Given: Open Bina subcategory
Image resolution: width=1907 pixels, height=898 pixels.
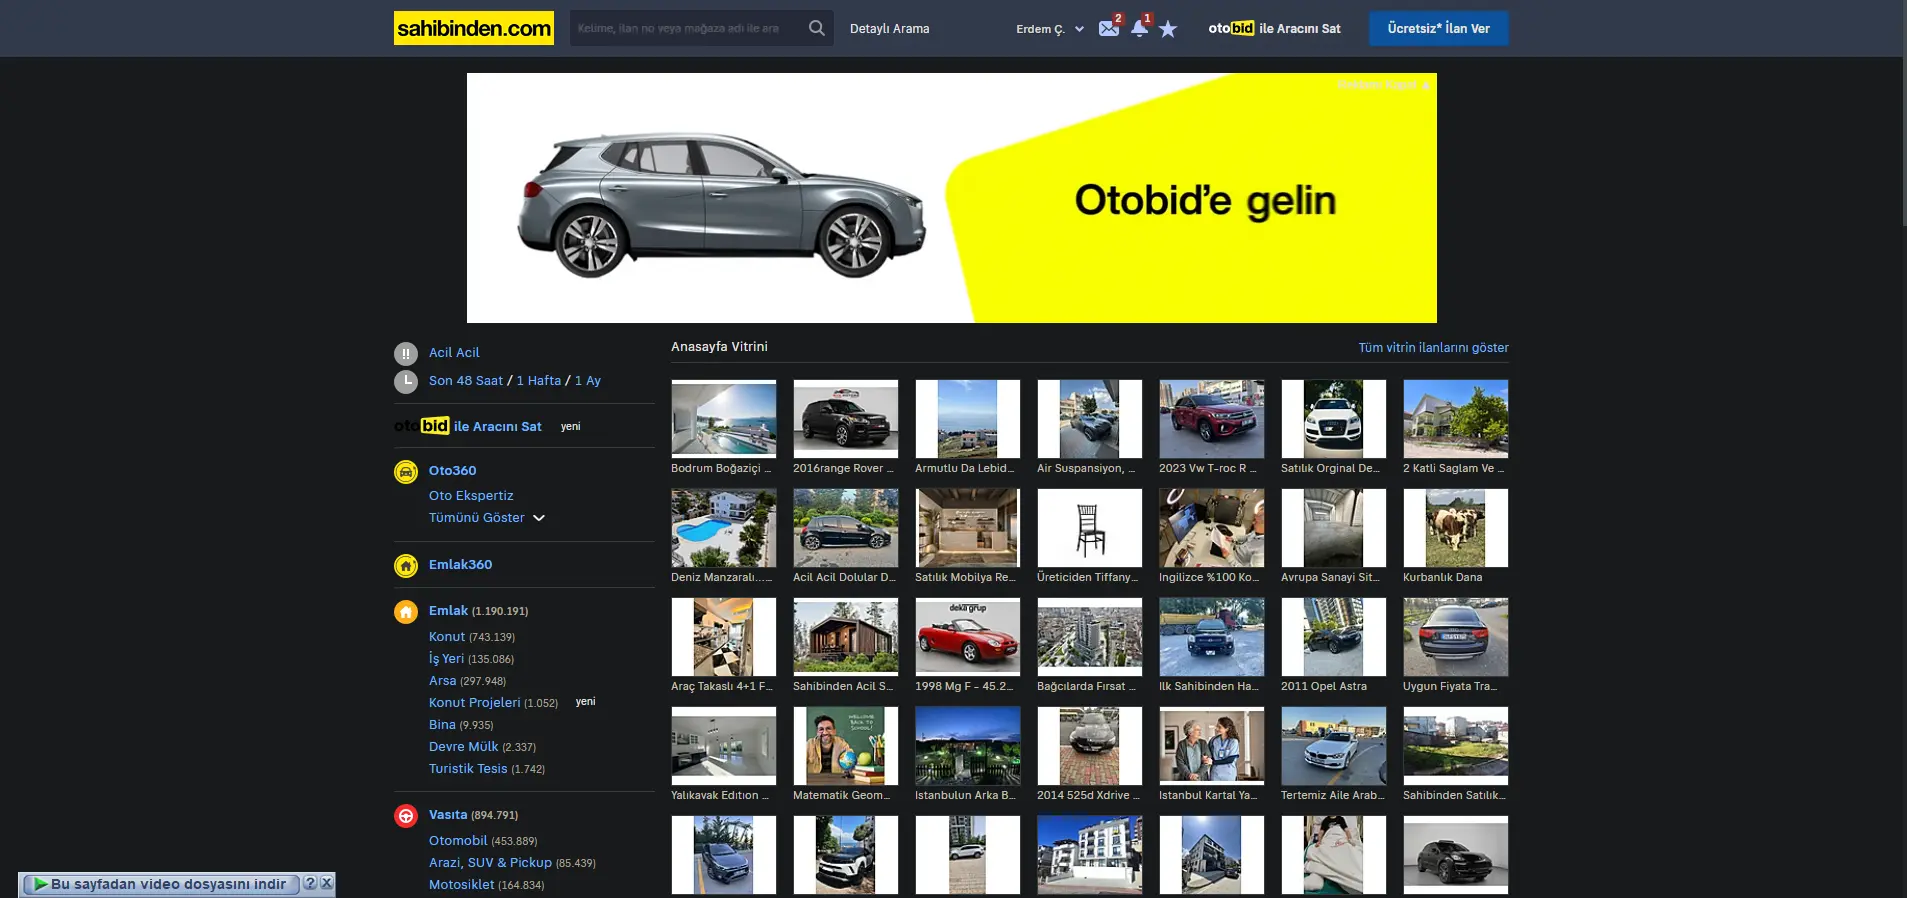Looking at the screenshot, I should click(442, 725).
